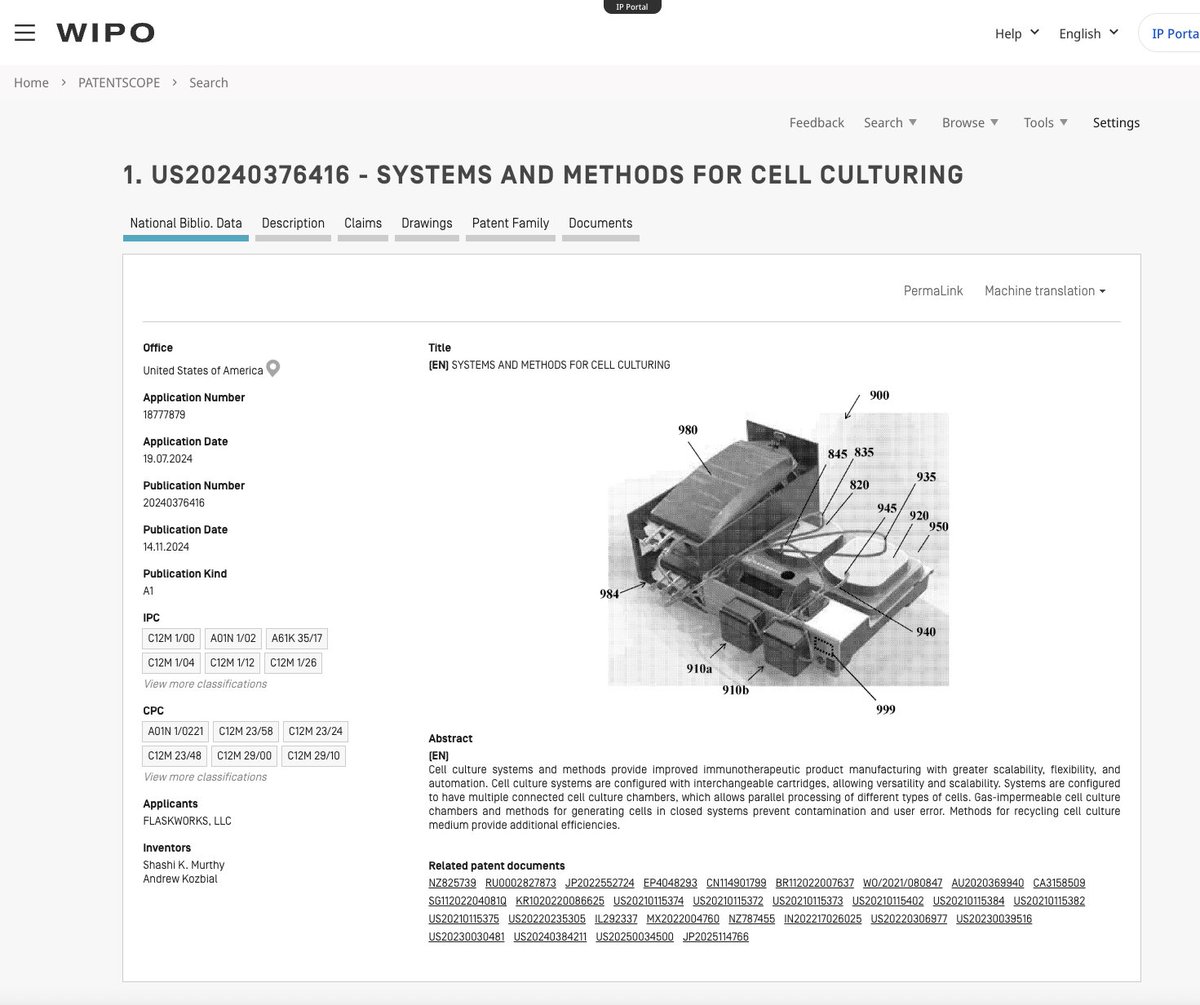Click the location pin beside United States of America
The image size is (1200, 1005).
pos(273,369)
